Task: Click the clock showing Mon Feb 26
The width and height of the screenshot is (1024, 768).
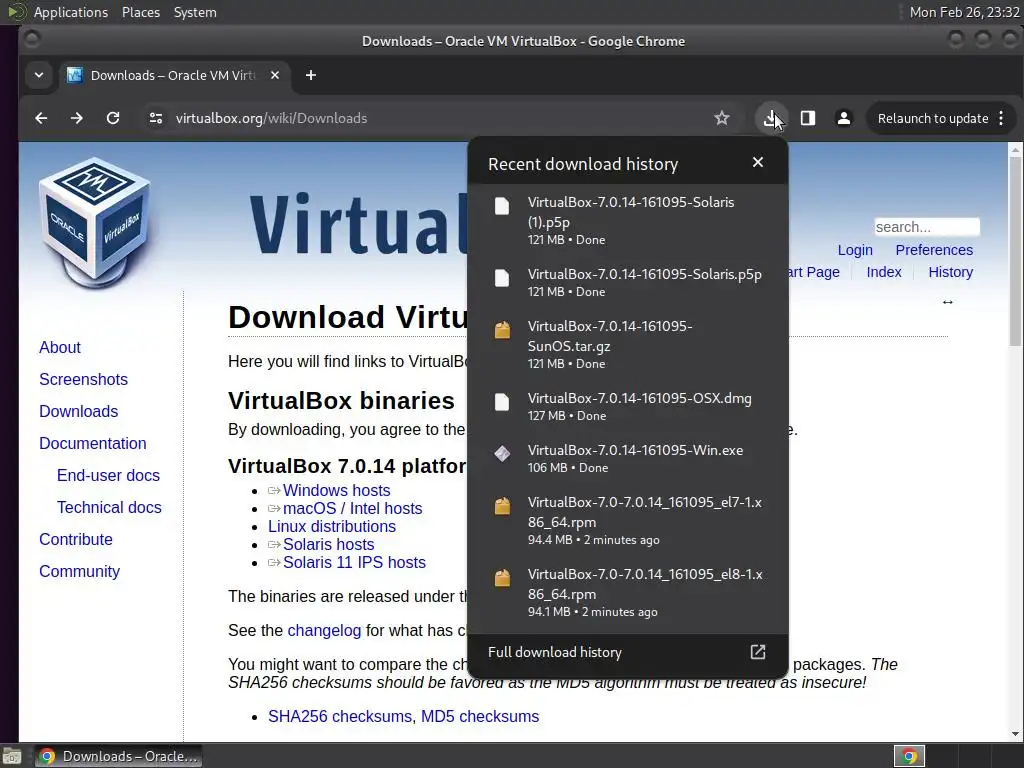Action: [964, 12]
